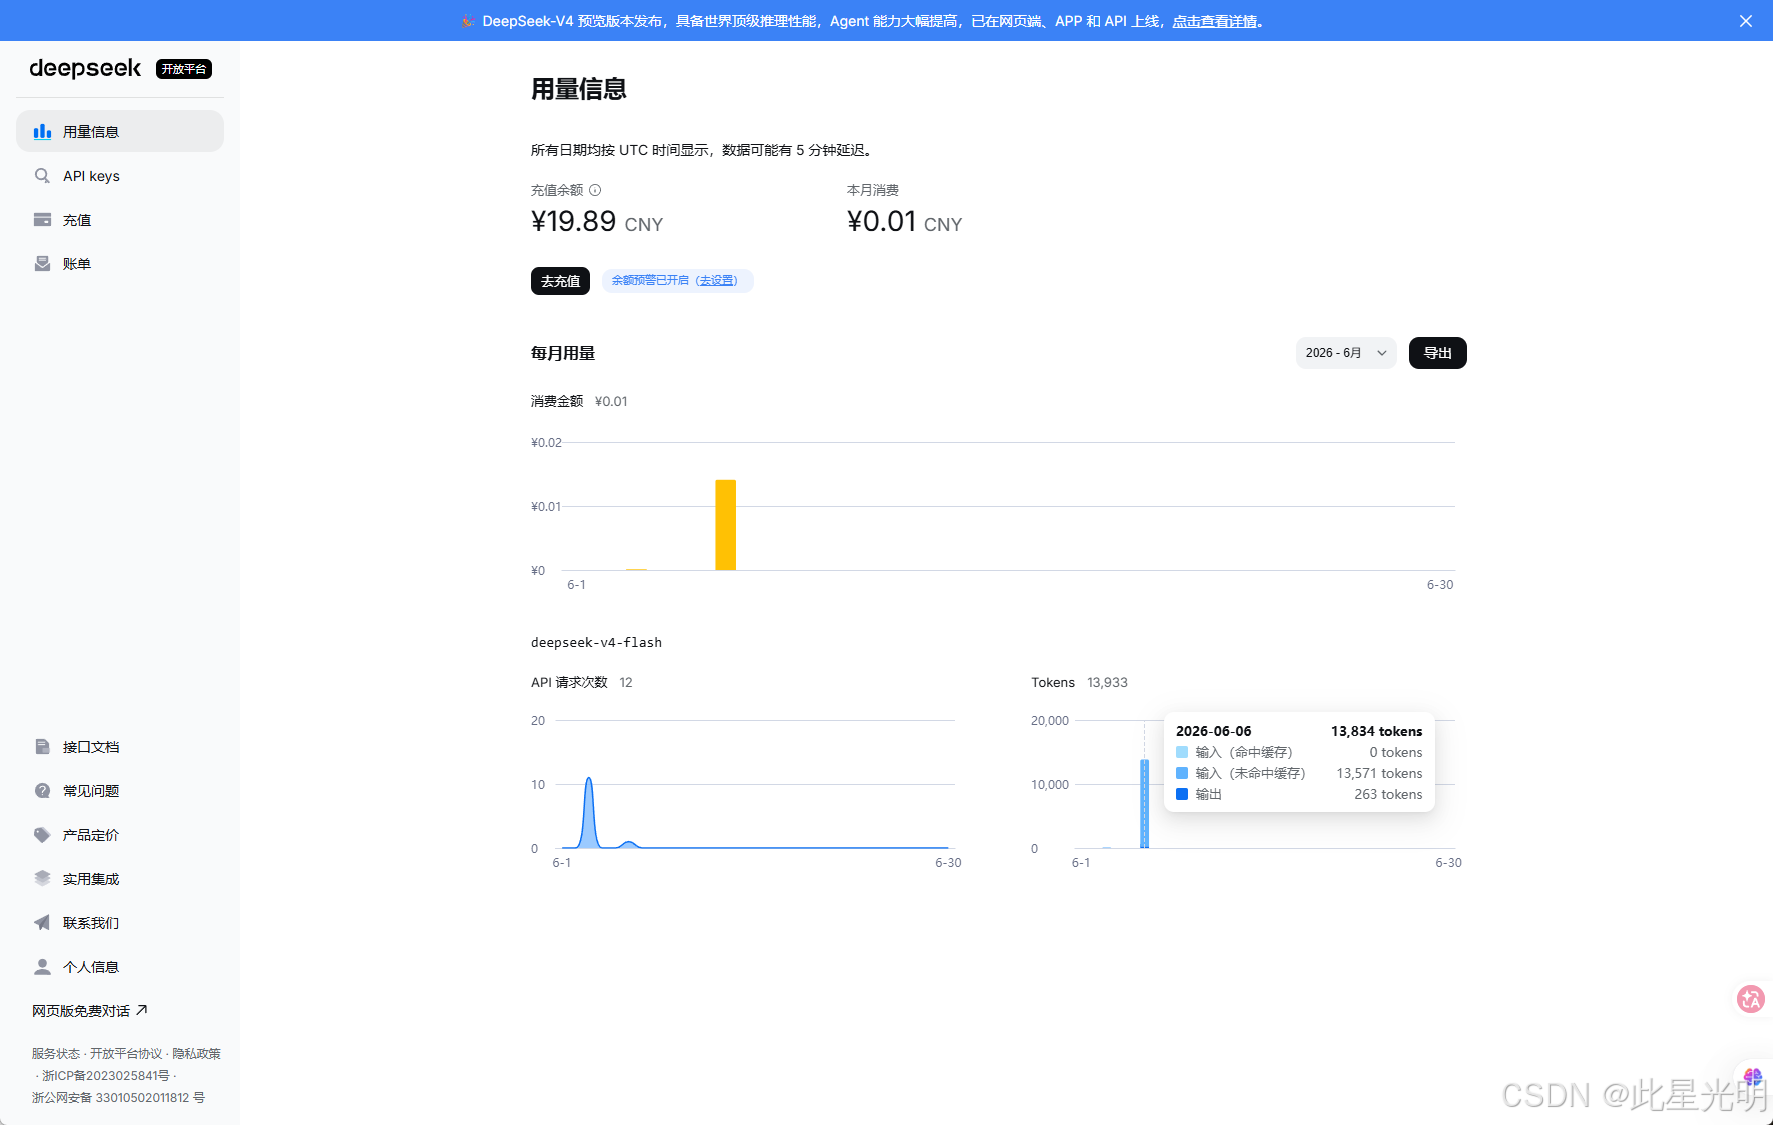The height and width of the screenshot is (1125, 1773).
Task: Click the pink translate floating icon
Action: tap(1751, 999)
